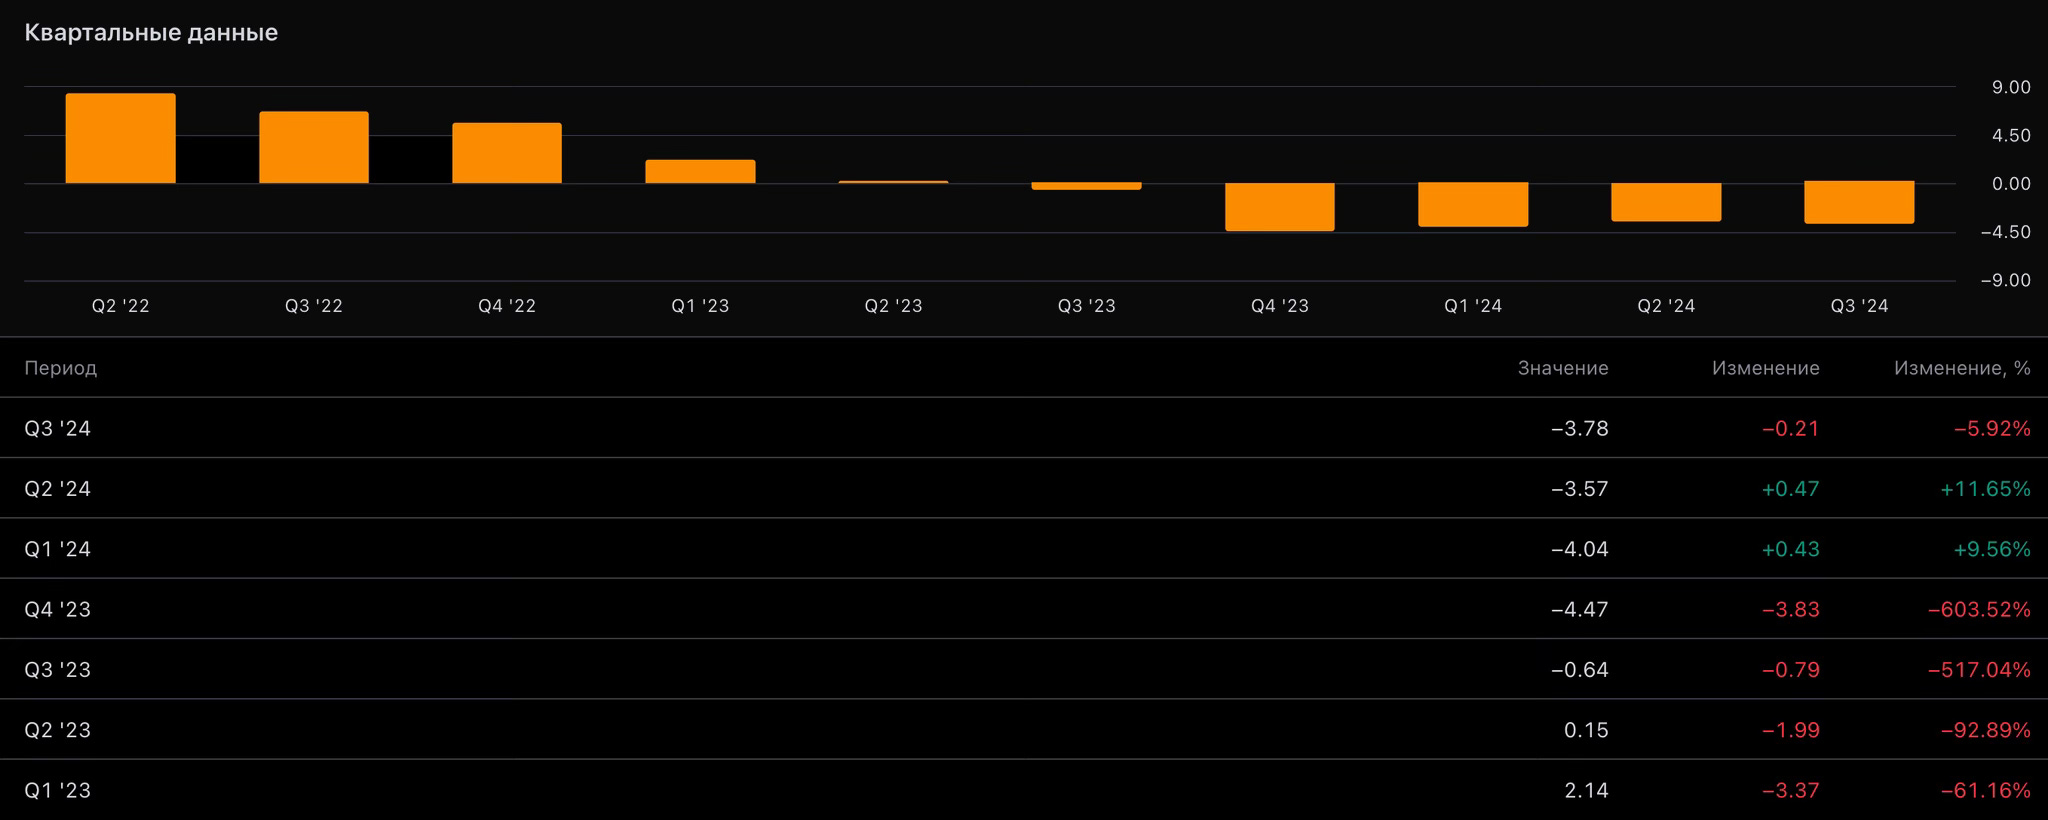
Task: Click the change value −1.99
Action: 1790,730
